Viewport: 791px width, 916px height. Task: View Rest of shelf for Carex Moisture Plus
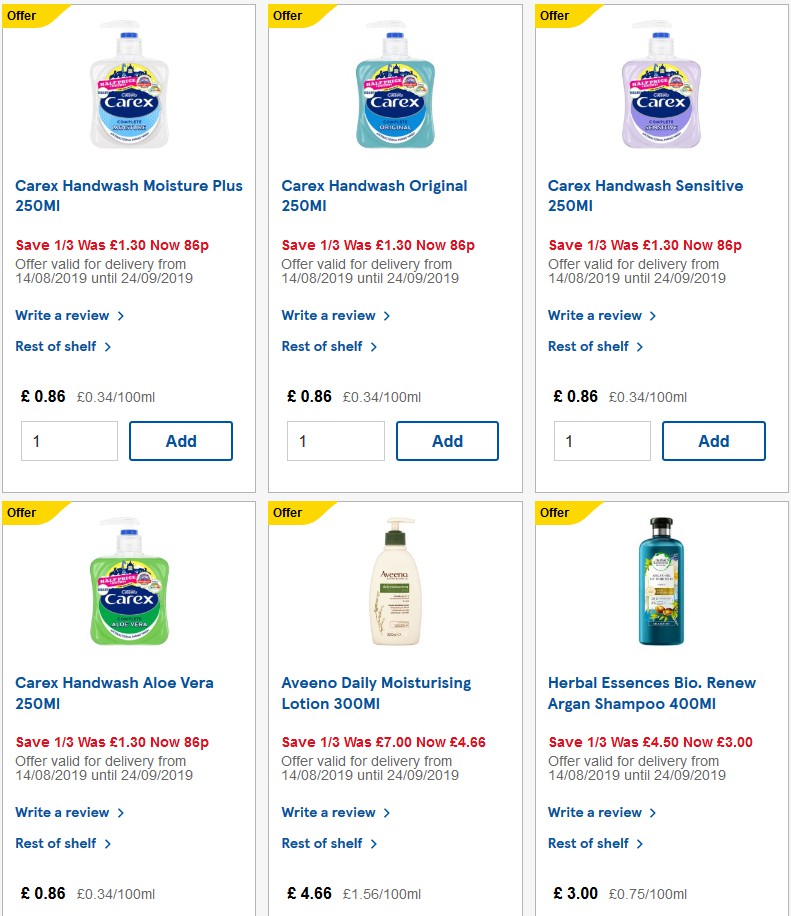coord(57,346)
